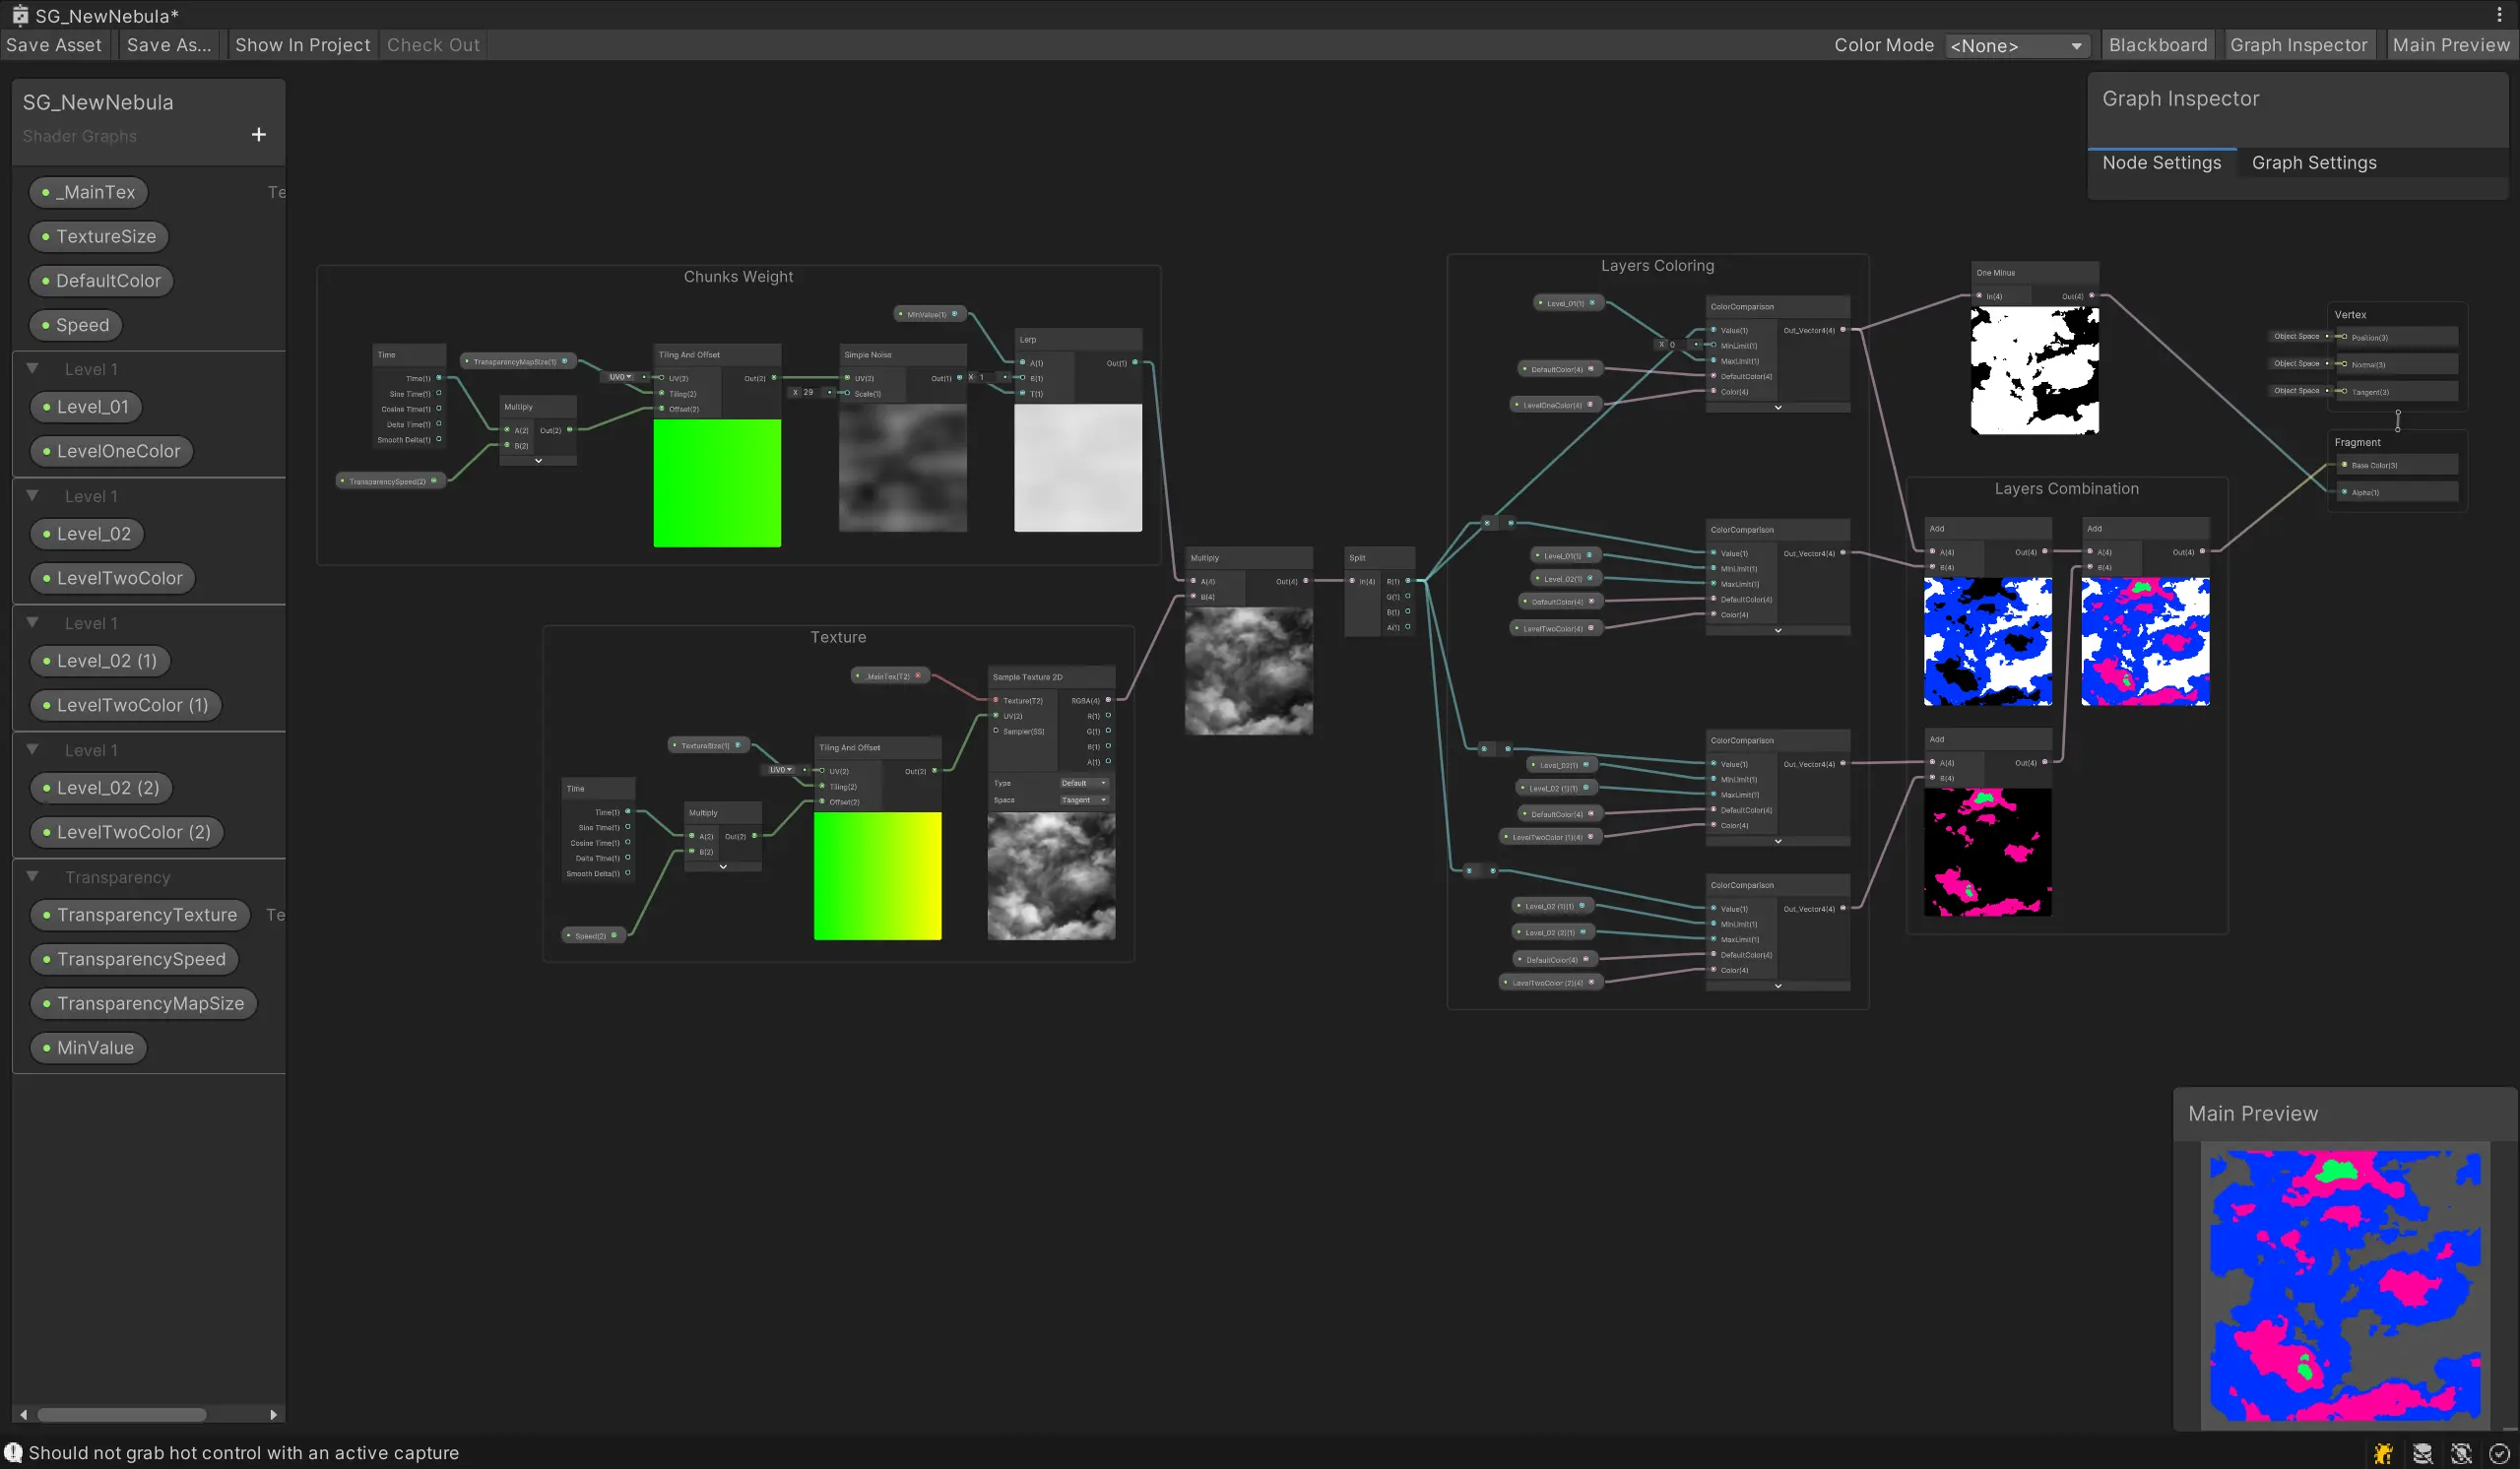Switch to the Graph Settings tab
The width and height of the screenshot is (2520, 1469).
[x=2315, y=162]
